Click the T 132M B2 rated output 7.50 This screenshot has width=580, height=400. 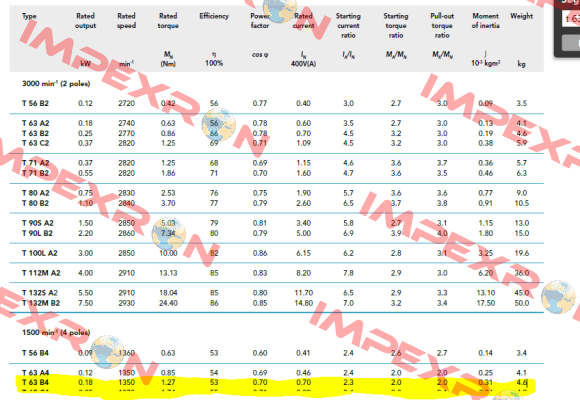pyautogui.click(x=85, y=303)
